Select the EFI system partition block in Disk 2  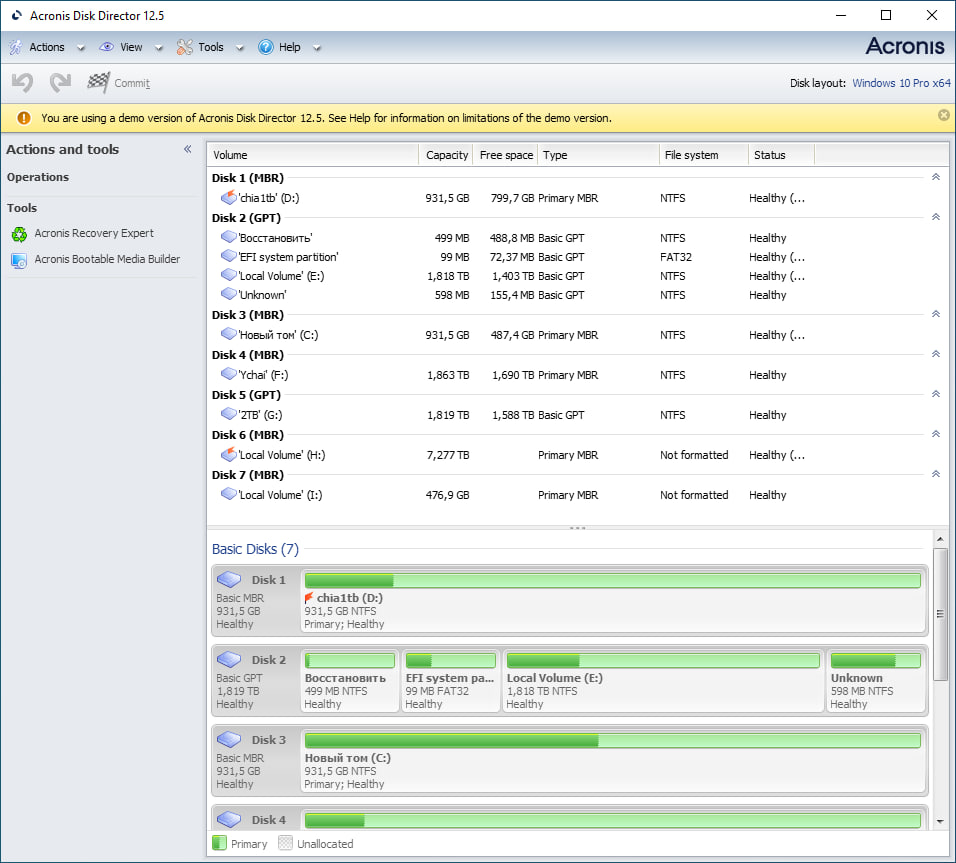(x=451, y=681)
